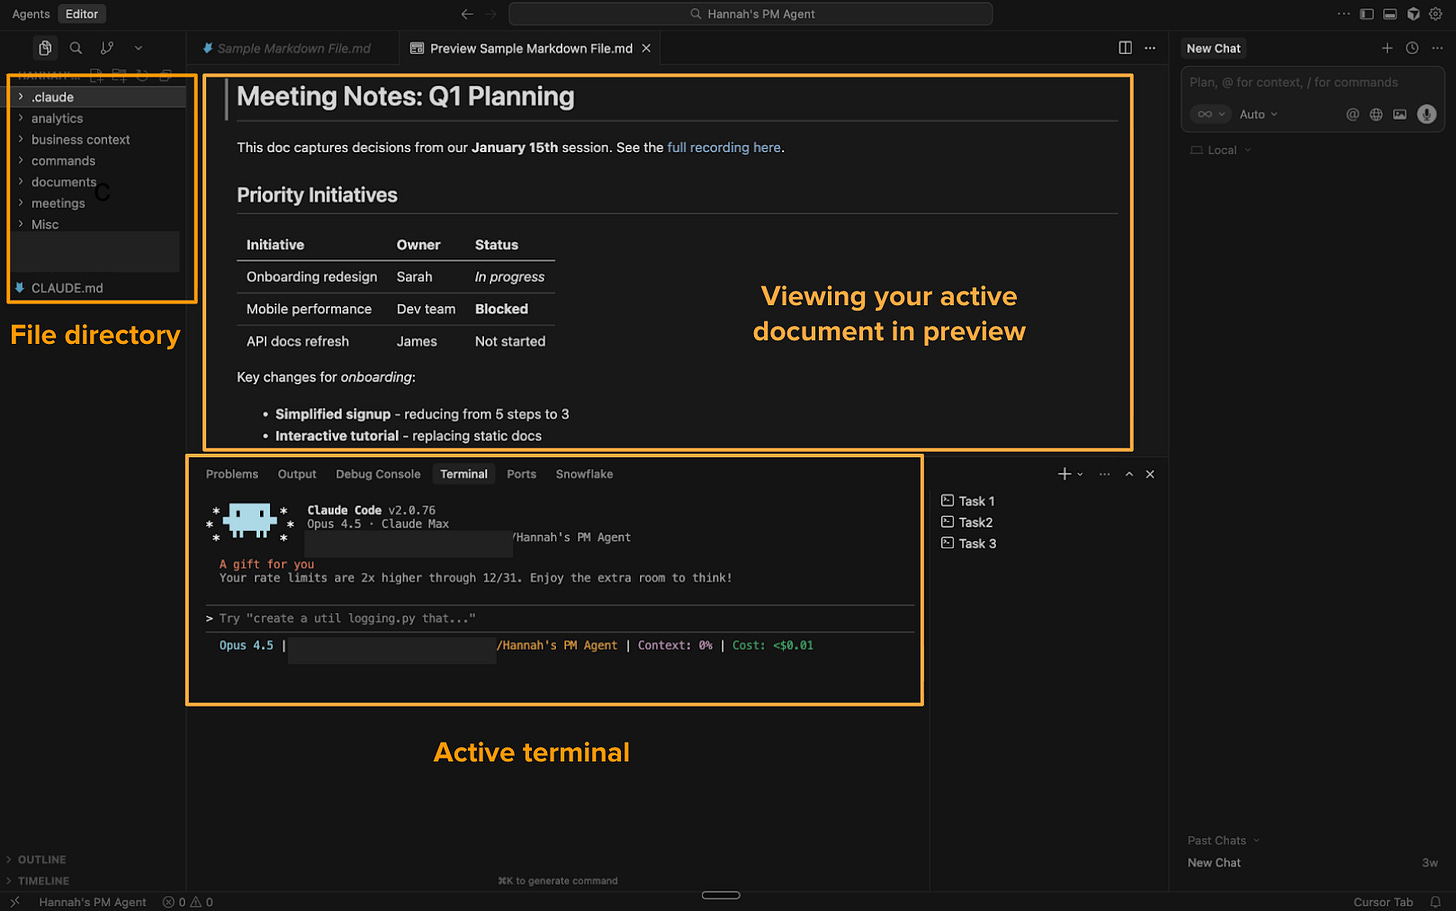The height and width of the screenshot is (911, 1456).
Task: Refresh the explorer file tree
Action: tap(142, 75)
